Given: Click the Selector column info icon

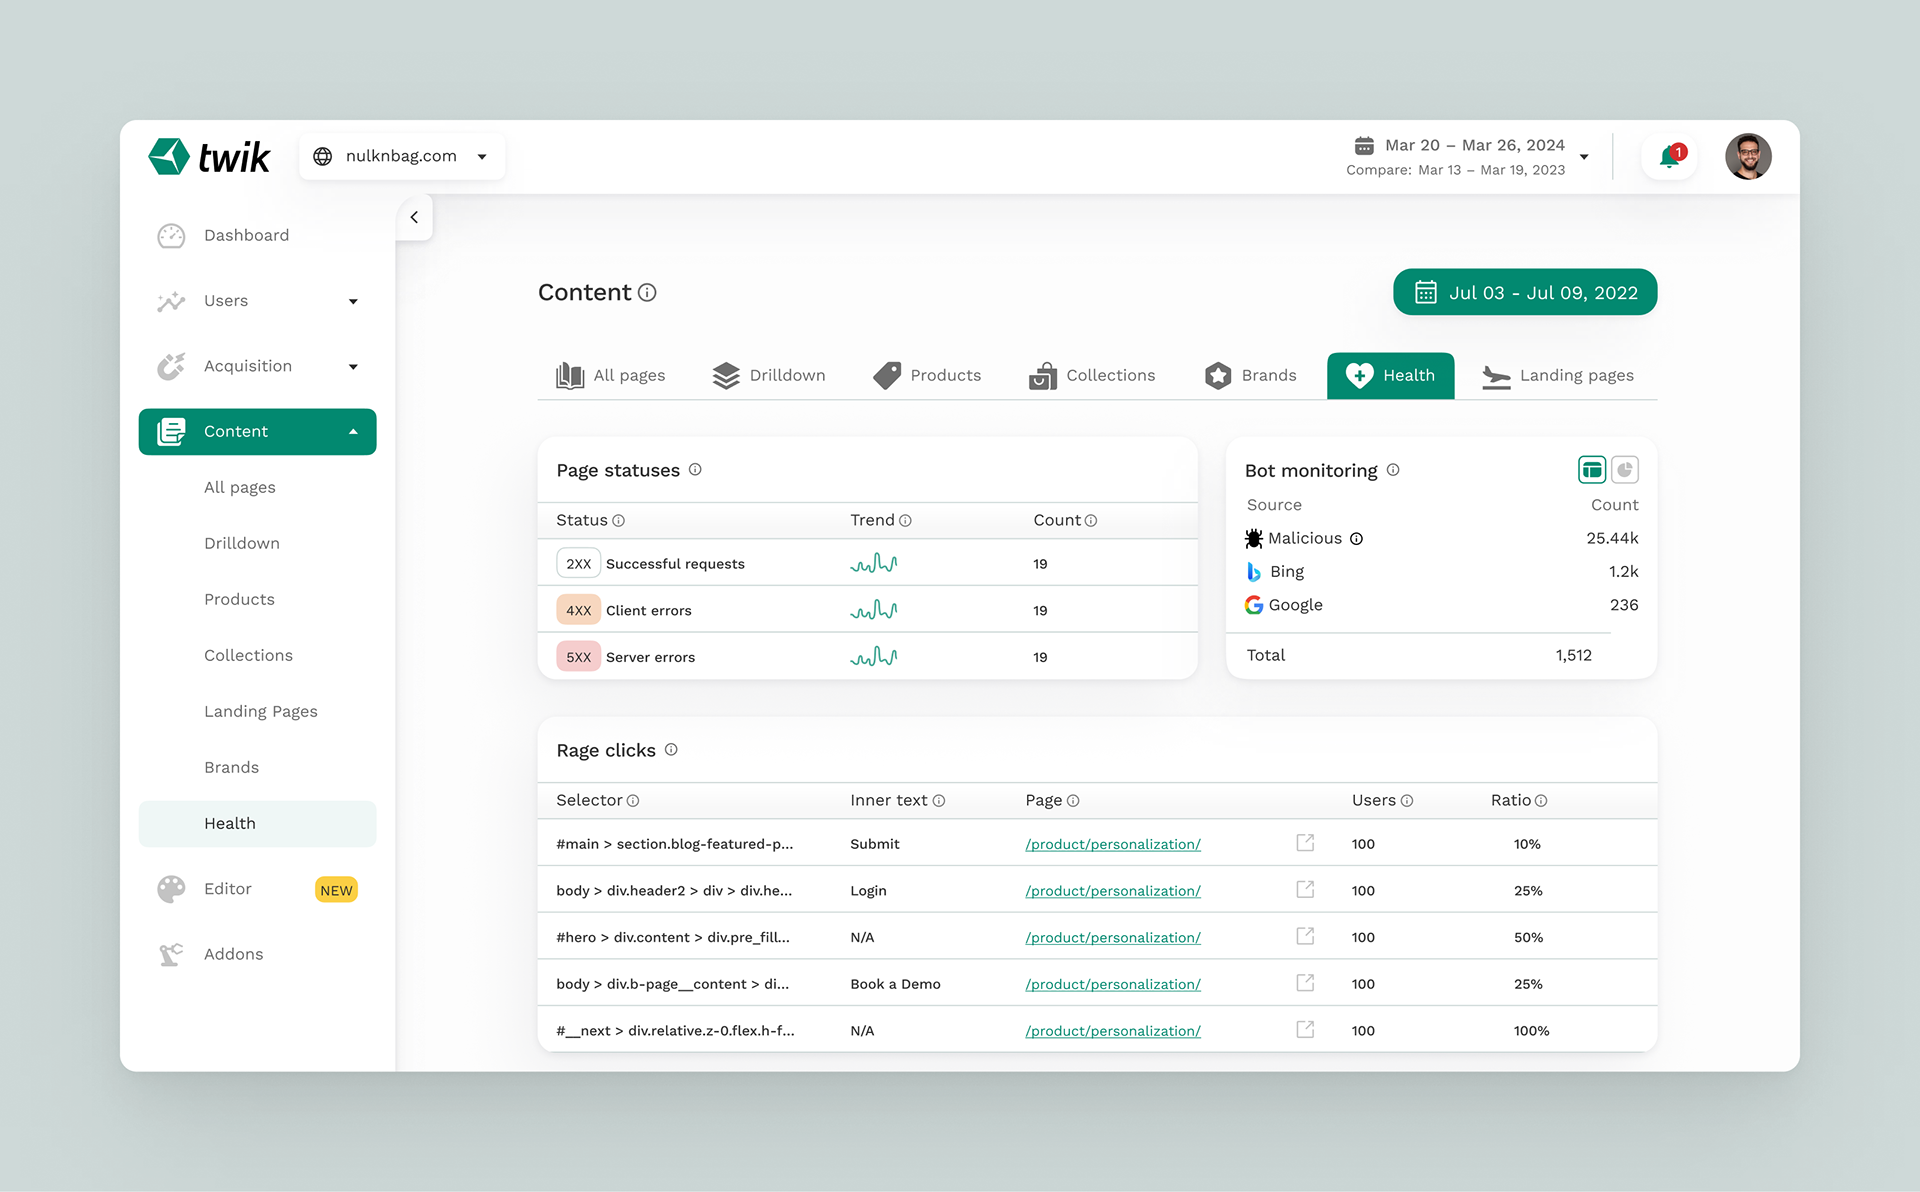Looking at the screenshot, I should pyautogui.click(x=633, y=801).
